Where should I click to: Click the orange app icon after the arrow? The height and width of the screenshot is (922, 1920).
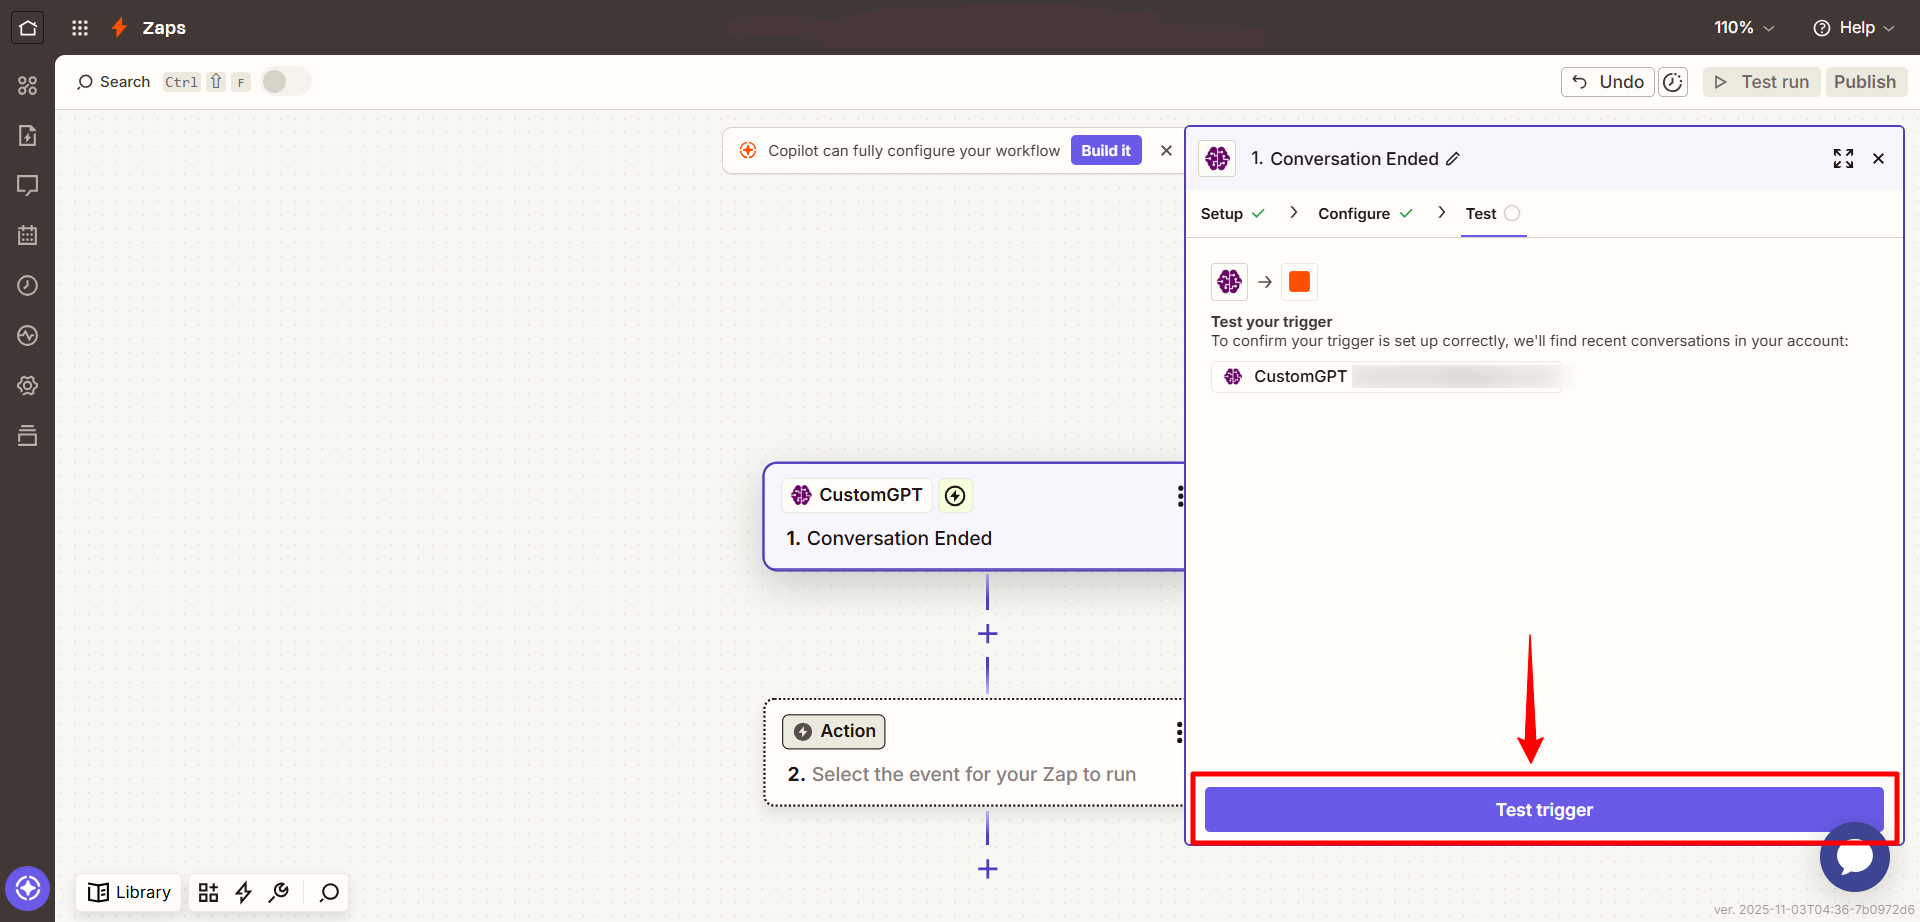[x=1300, y=282]
